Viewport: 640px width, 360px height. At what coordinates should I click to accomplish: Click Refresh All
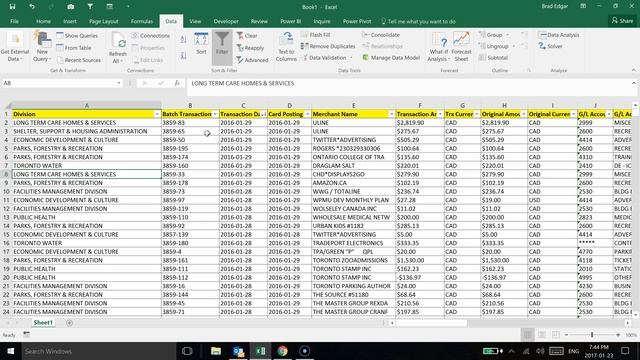coord(118,48)
